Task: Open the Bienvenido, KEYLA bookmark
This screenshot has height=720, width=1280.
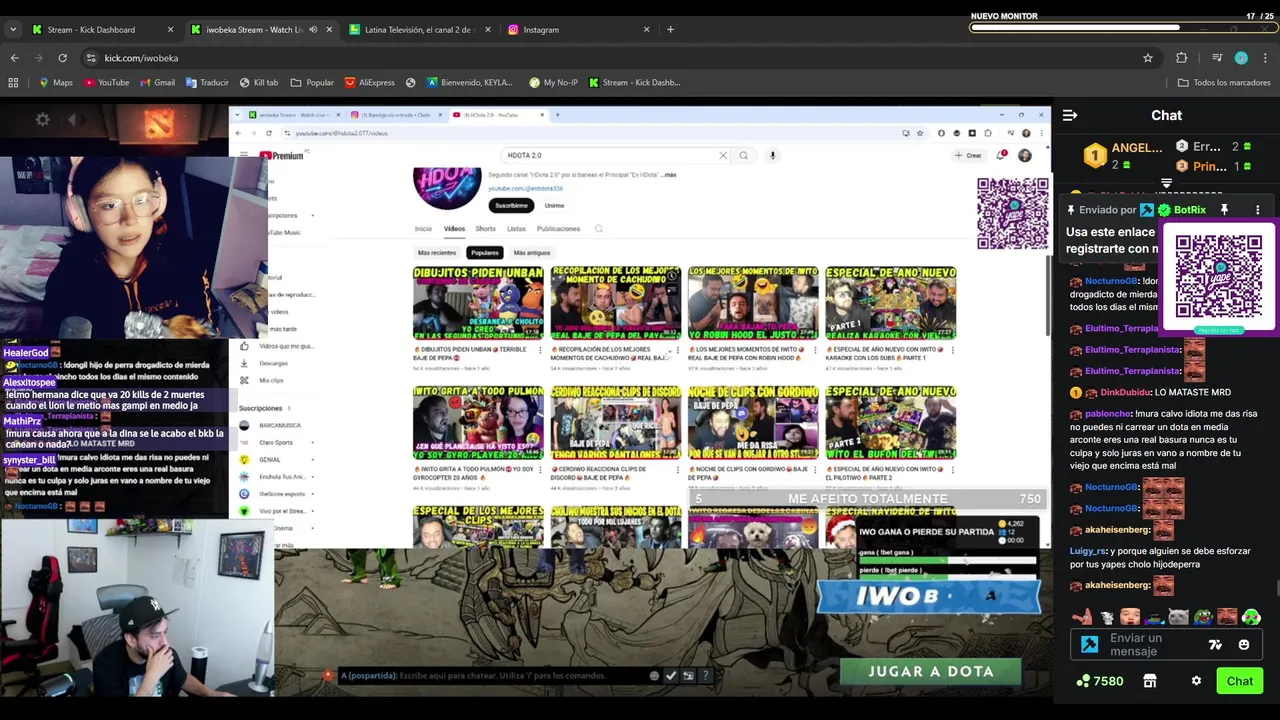Action: pos(469,82)
